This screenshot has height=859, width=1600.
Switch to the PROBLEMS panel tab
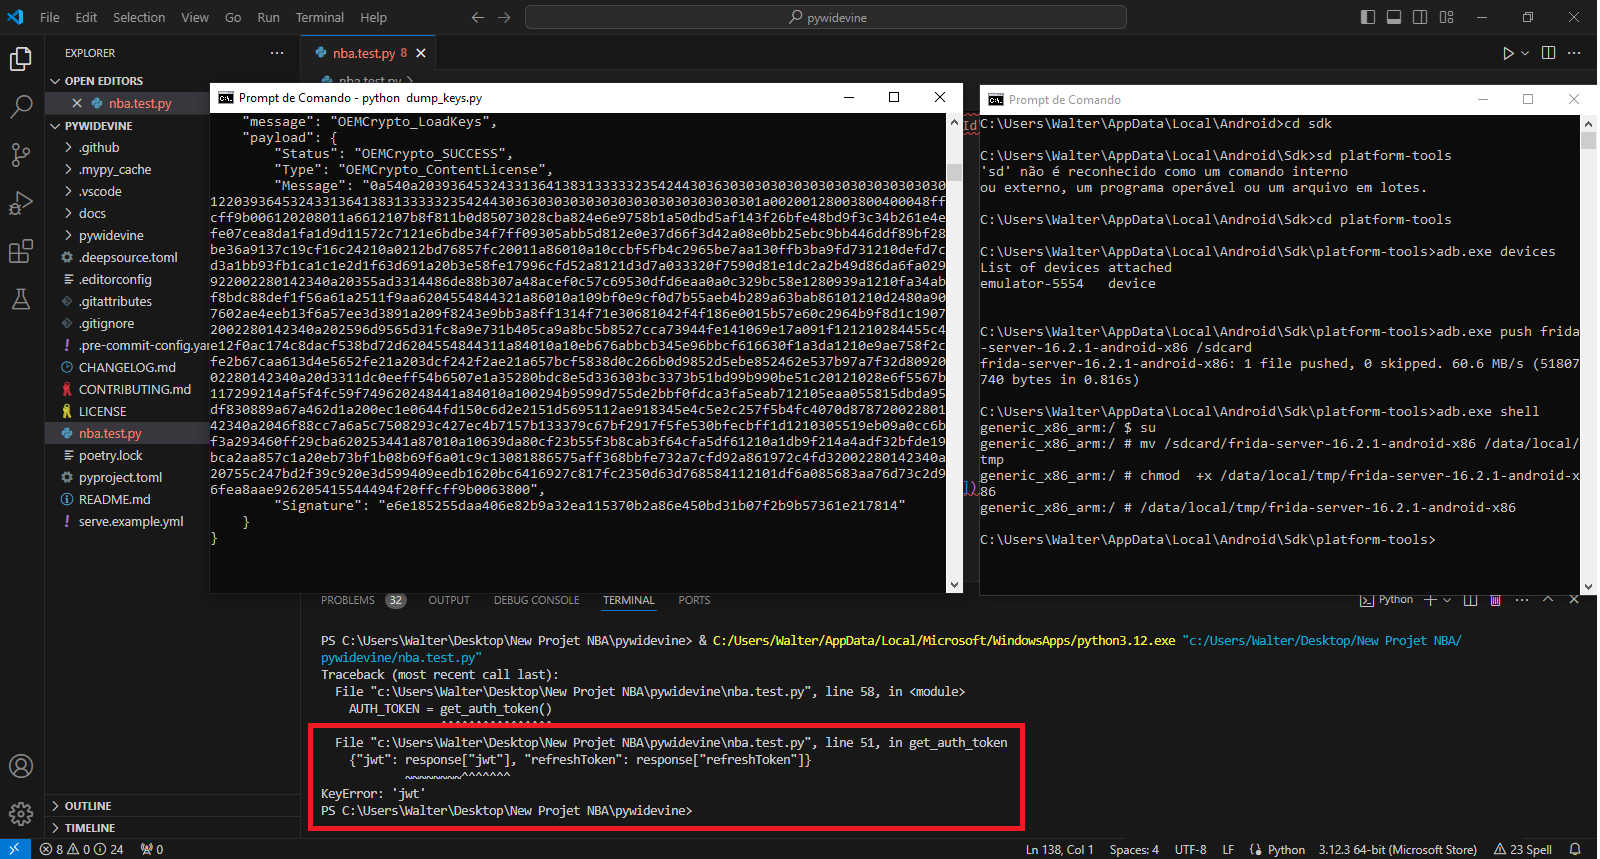point(348,600)
